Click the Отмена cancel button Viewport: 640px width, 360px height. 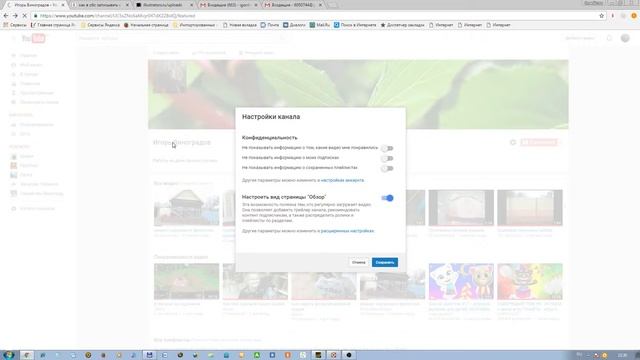[x=358, y=262]
